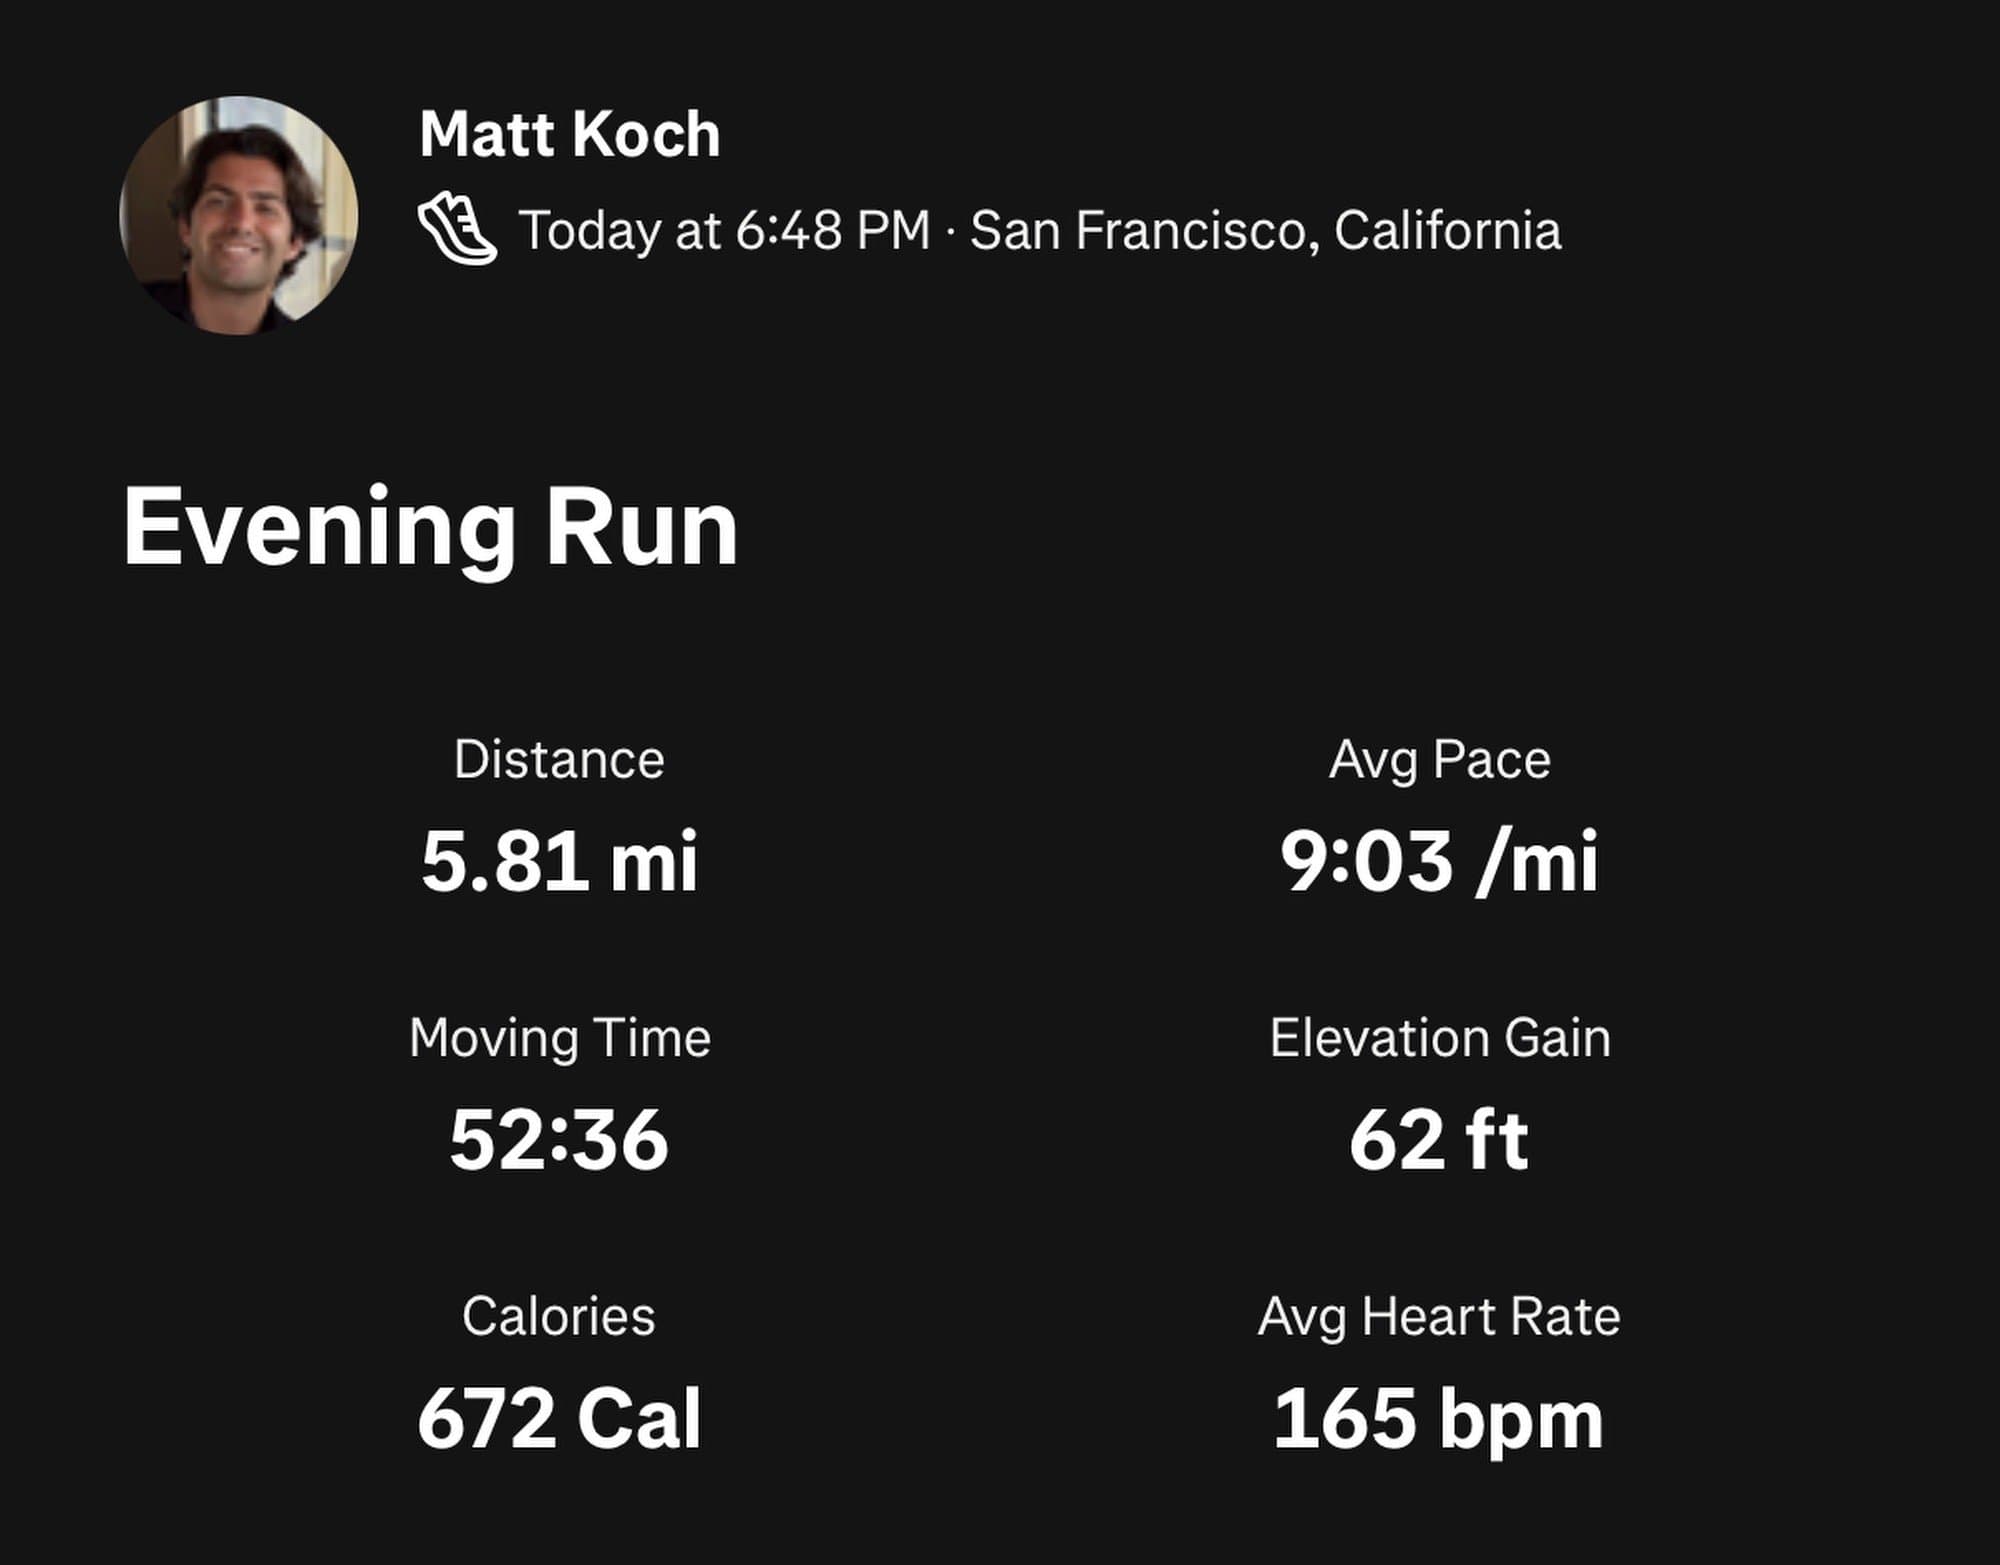Select the 165 bpm heart rate value
This screenshot has height=1565, width=2000.
tap(1439, 1418)
